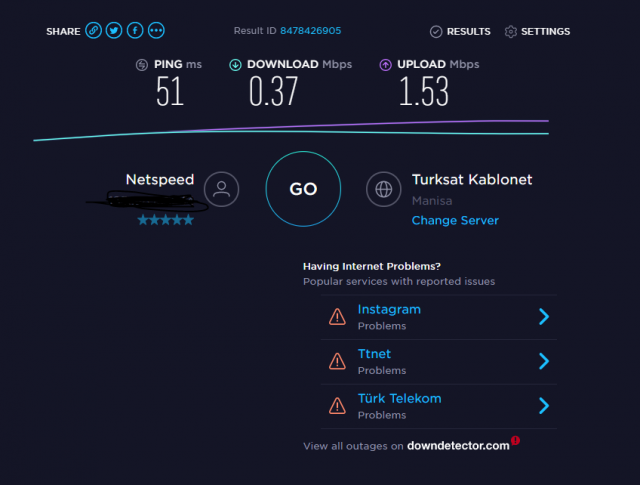The width and height of the screenshot is (640, 485).
Task: Open Result ID 8478426905 link
Action: pyautogui.click(x=311, y=31)
